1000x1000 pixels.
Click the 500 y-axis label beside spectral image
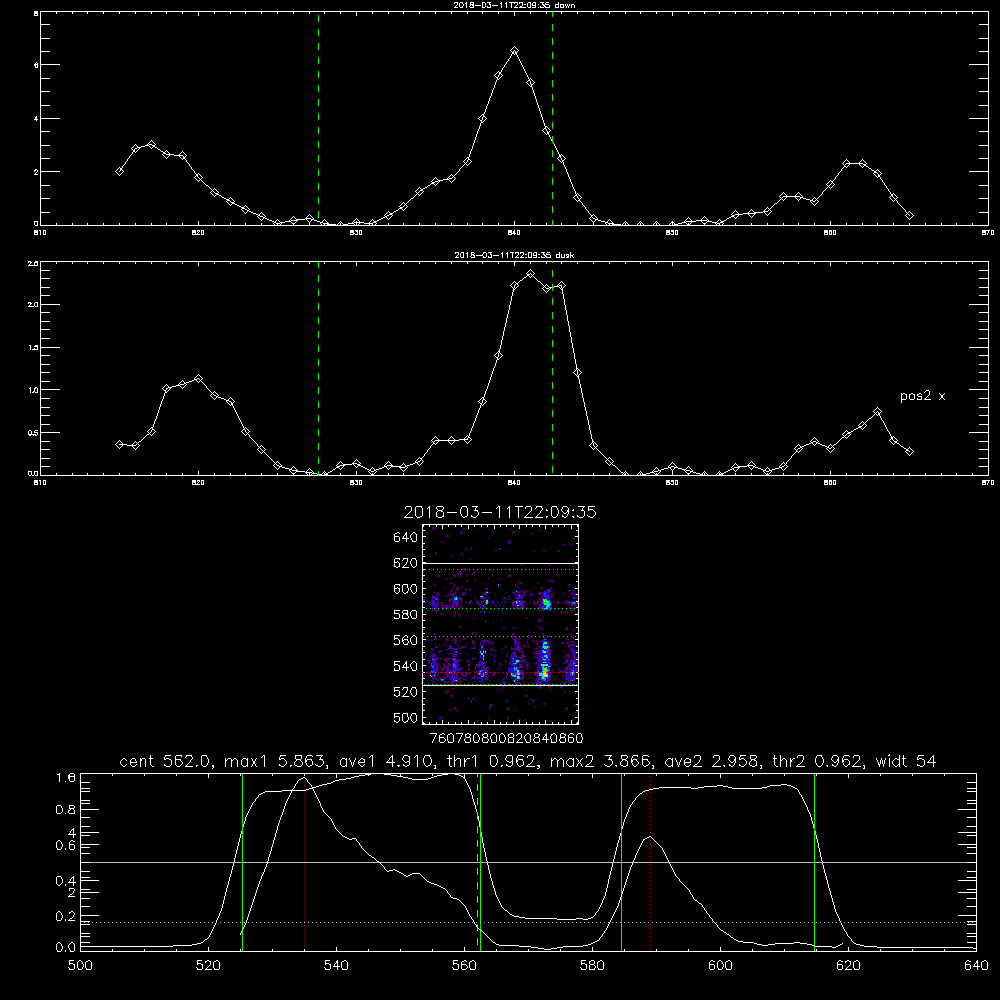[406, 717]
